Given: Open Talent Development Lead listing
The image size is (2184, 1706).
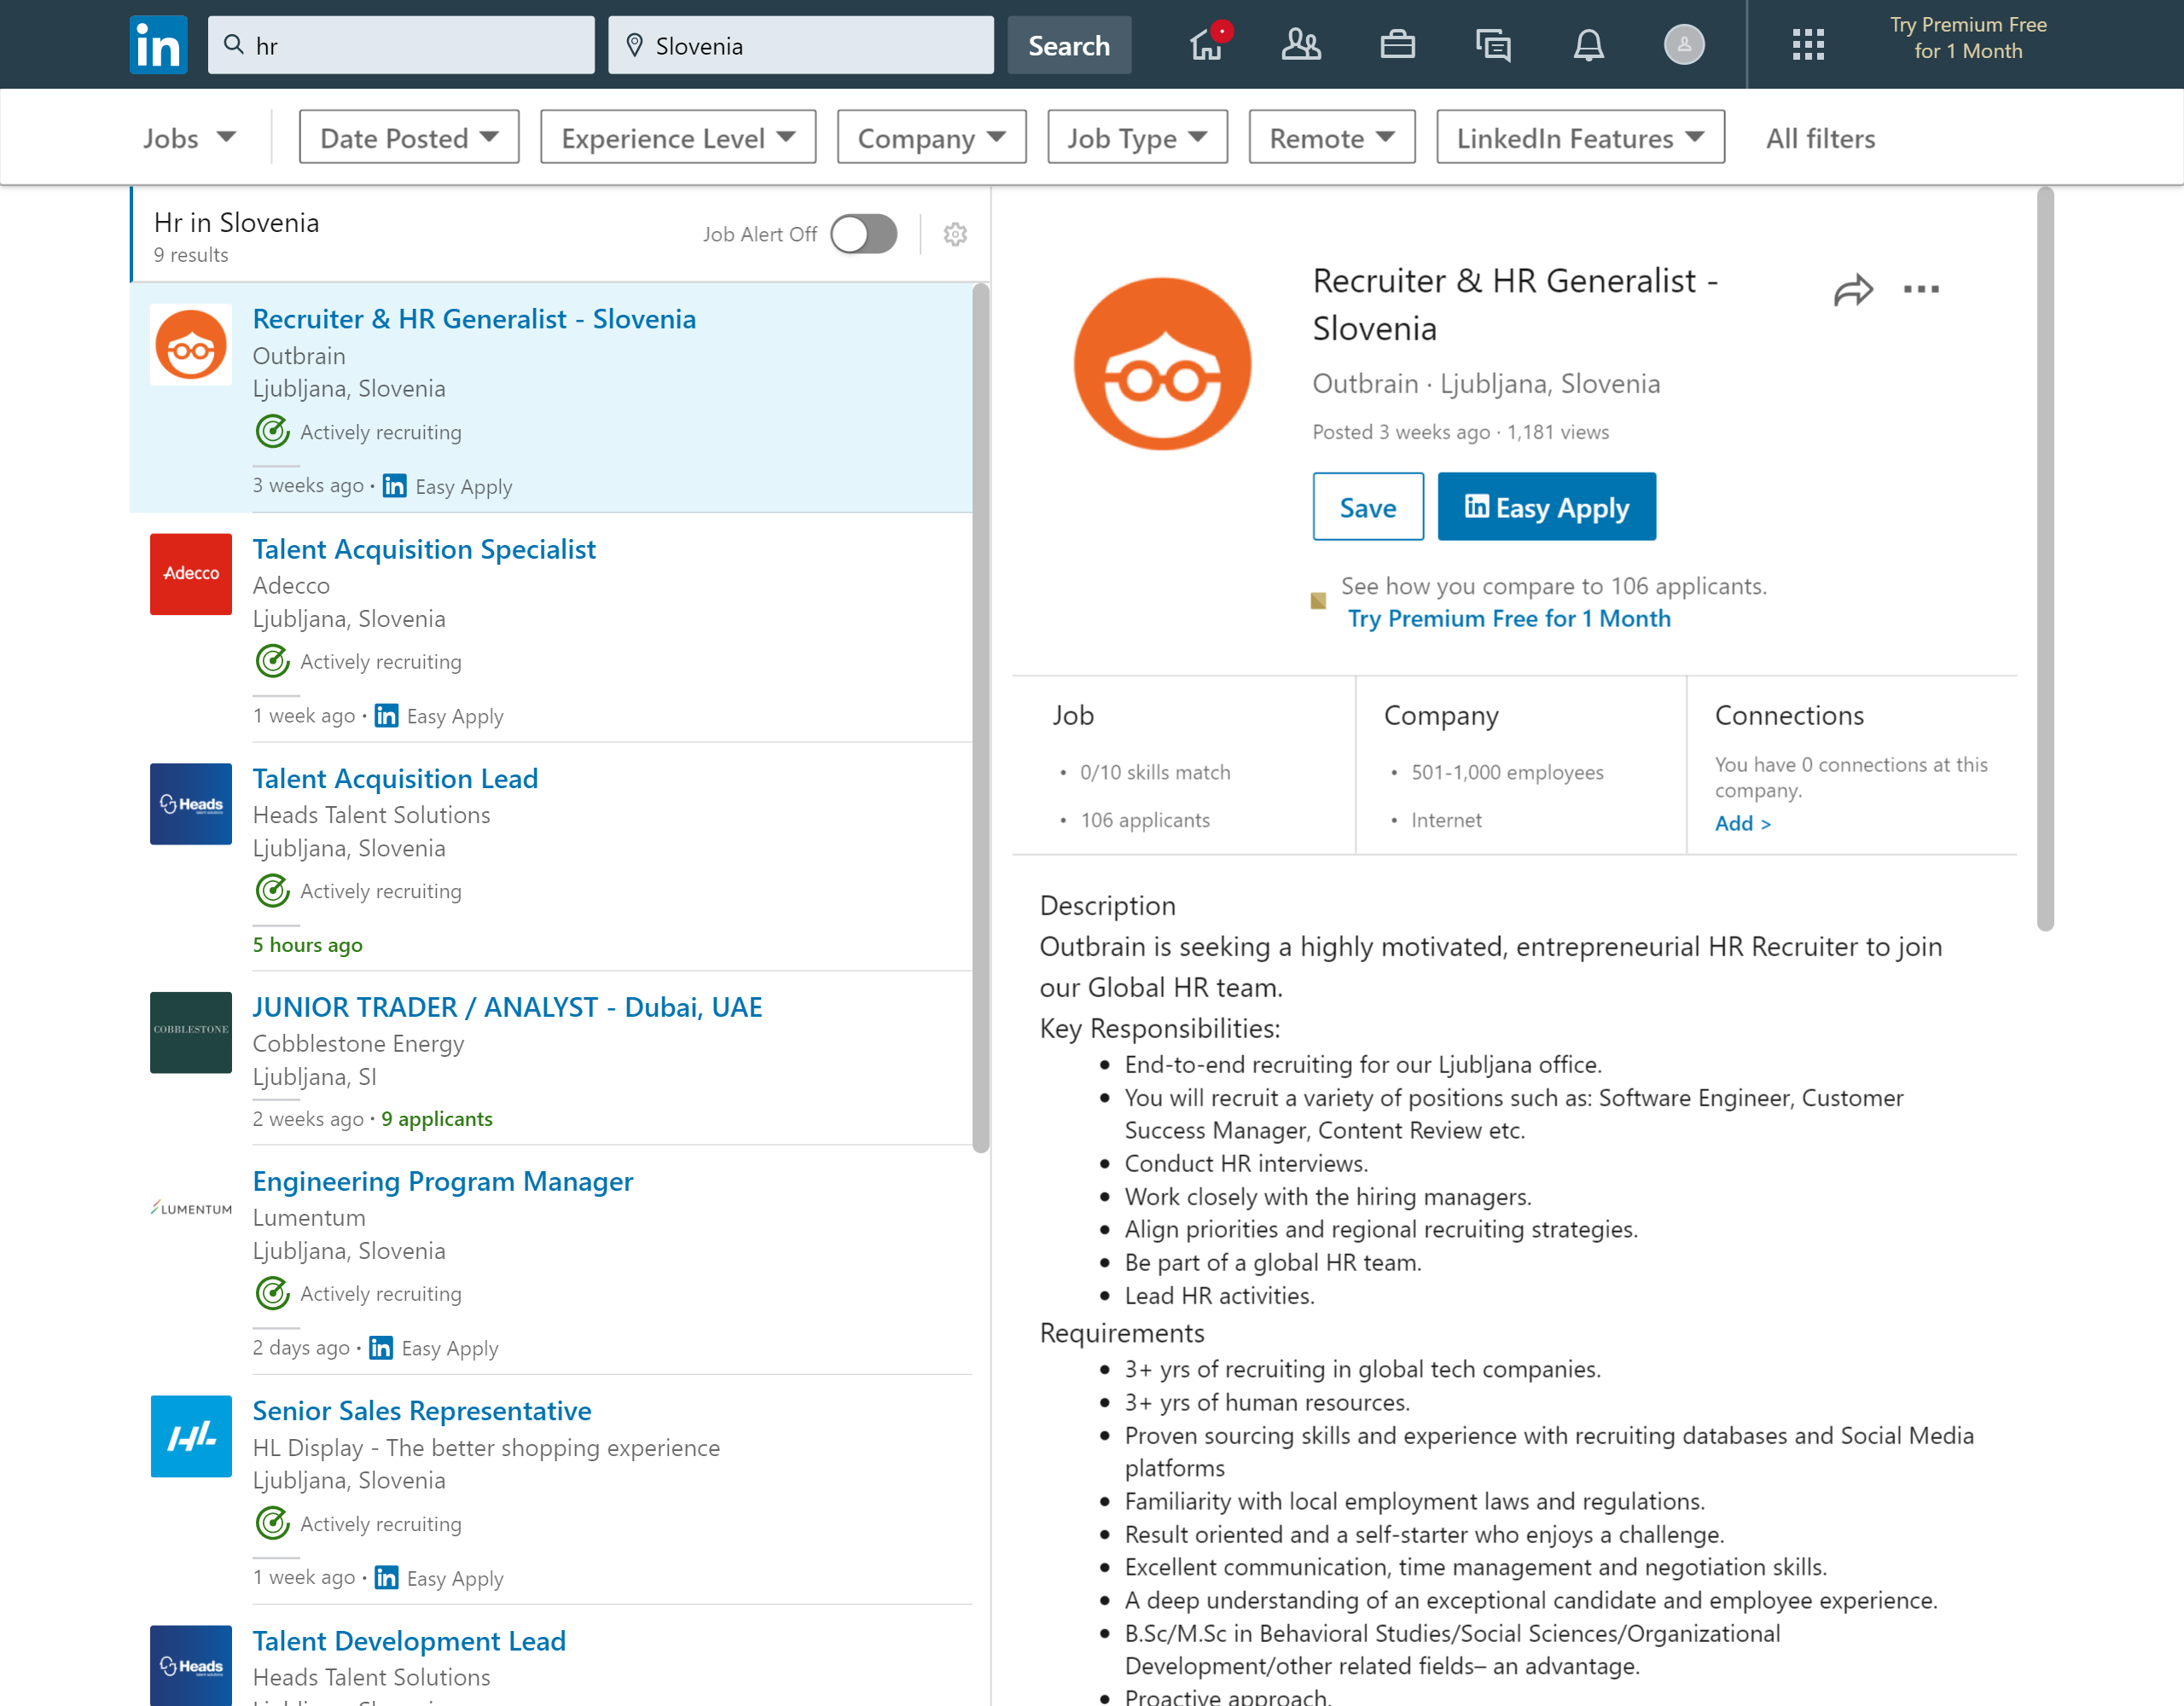Looking at the screenshot, I should tap(409, 1641).
